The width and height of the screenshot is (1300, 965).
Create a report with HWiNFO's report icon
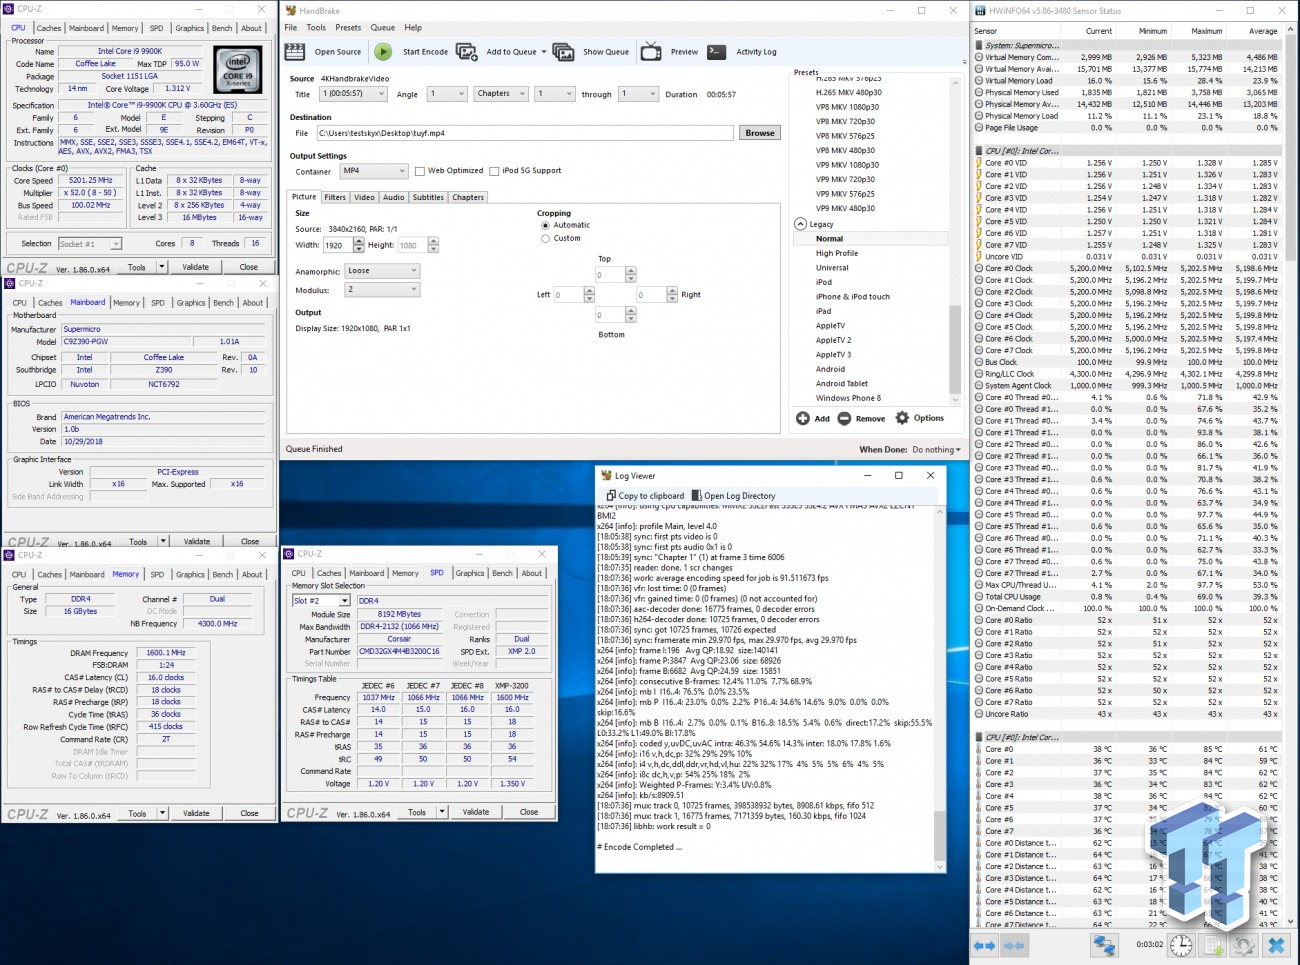click(x=1211, y=944)
